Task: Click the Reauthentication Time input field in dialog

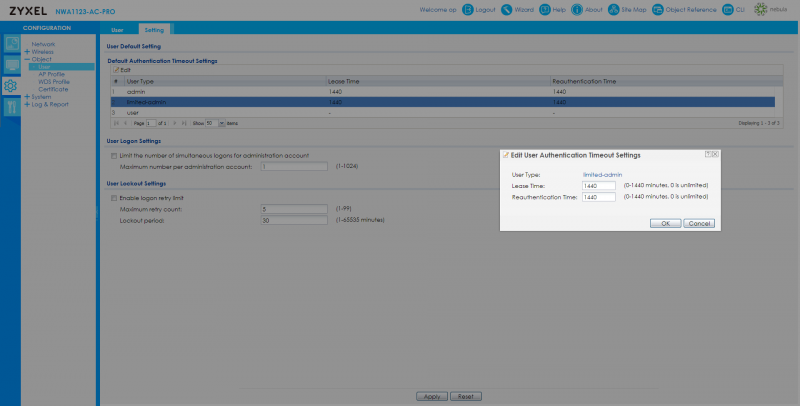Action: pyautogui.click(x=598, y=197)
